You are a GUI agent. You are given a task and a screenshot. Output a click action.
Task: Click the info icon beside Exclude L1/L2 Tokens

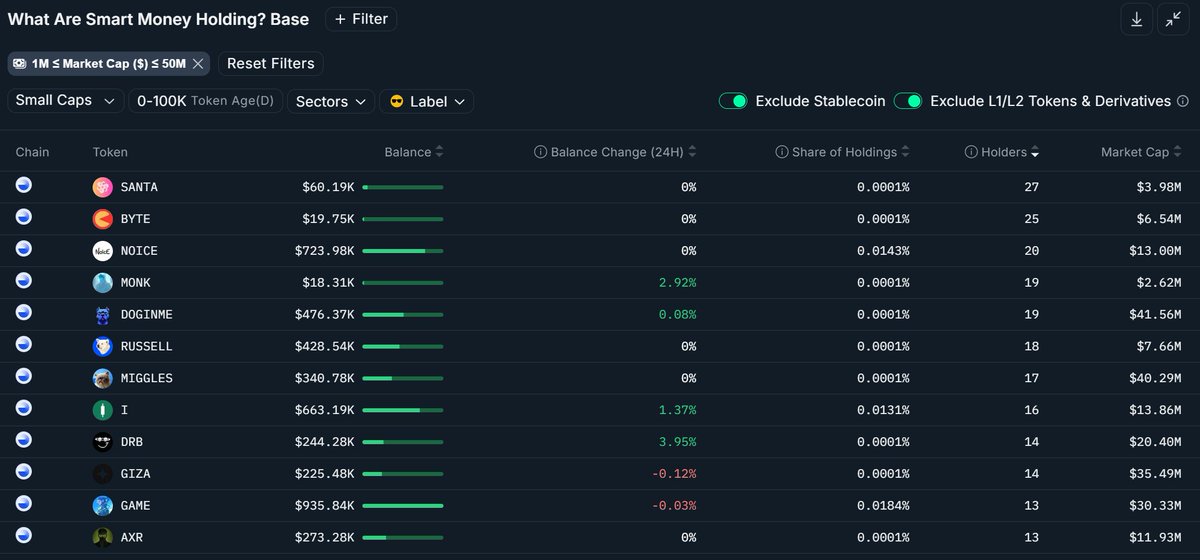[1183, 101]
